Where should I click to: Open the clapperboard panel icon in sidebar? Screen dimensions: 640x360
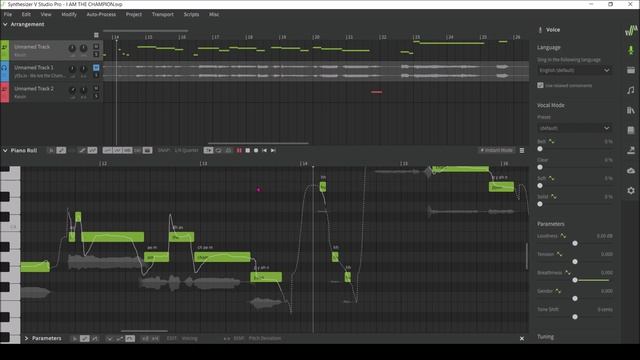point(631,70)
